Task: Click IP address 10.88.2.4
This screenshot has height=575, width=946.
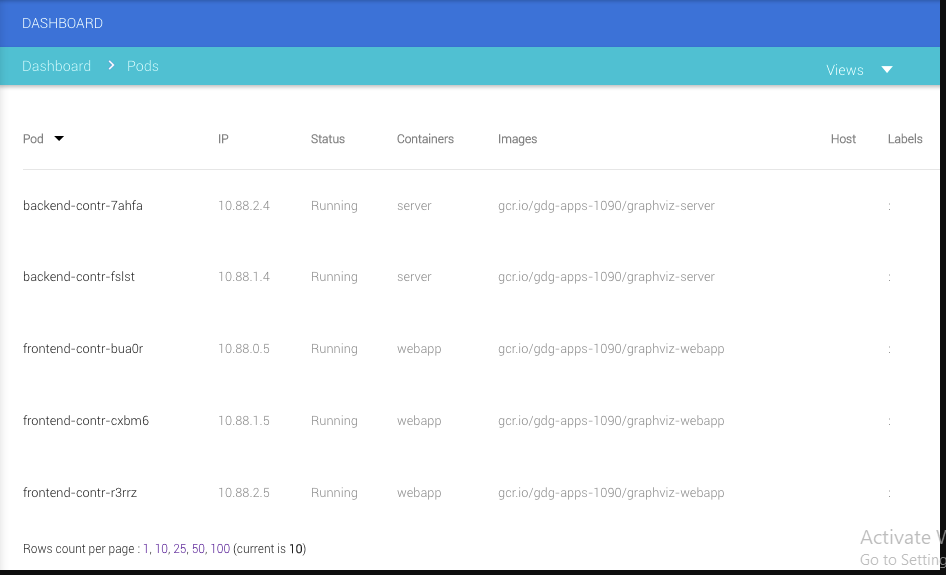Action: (x=244, y=206)
